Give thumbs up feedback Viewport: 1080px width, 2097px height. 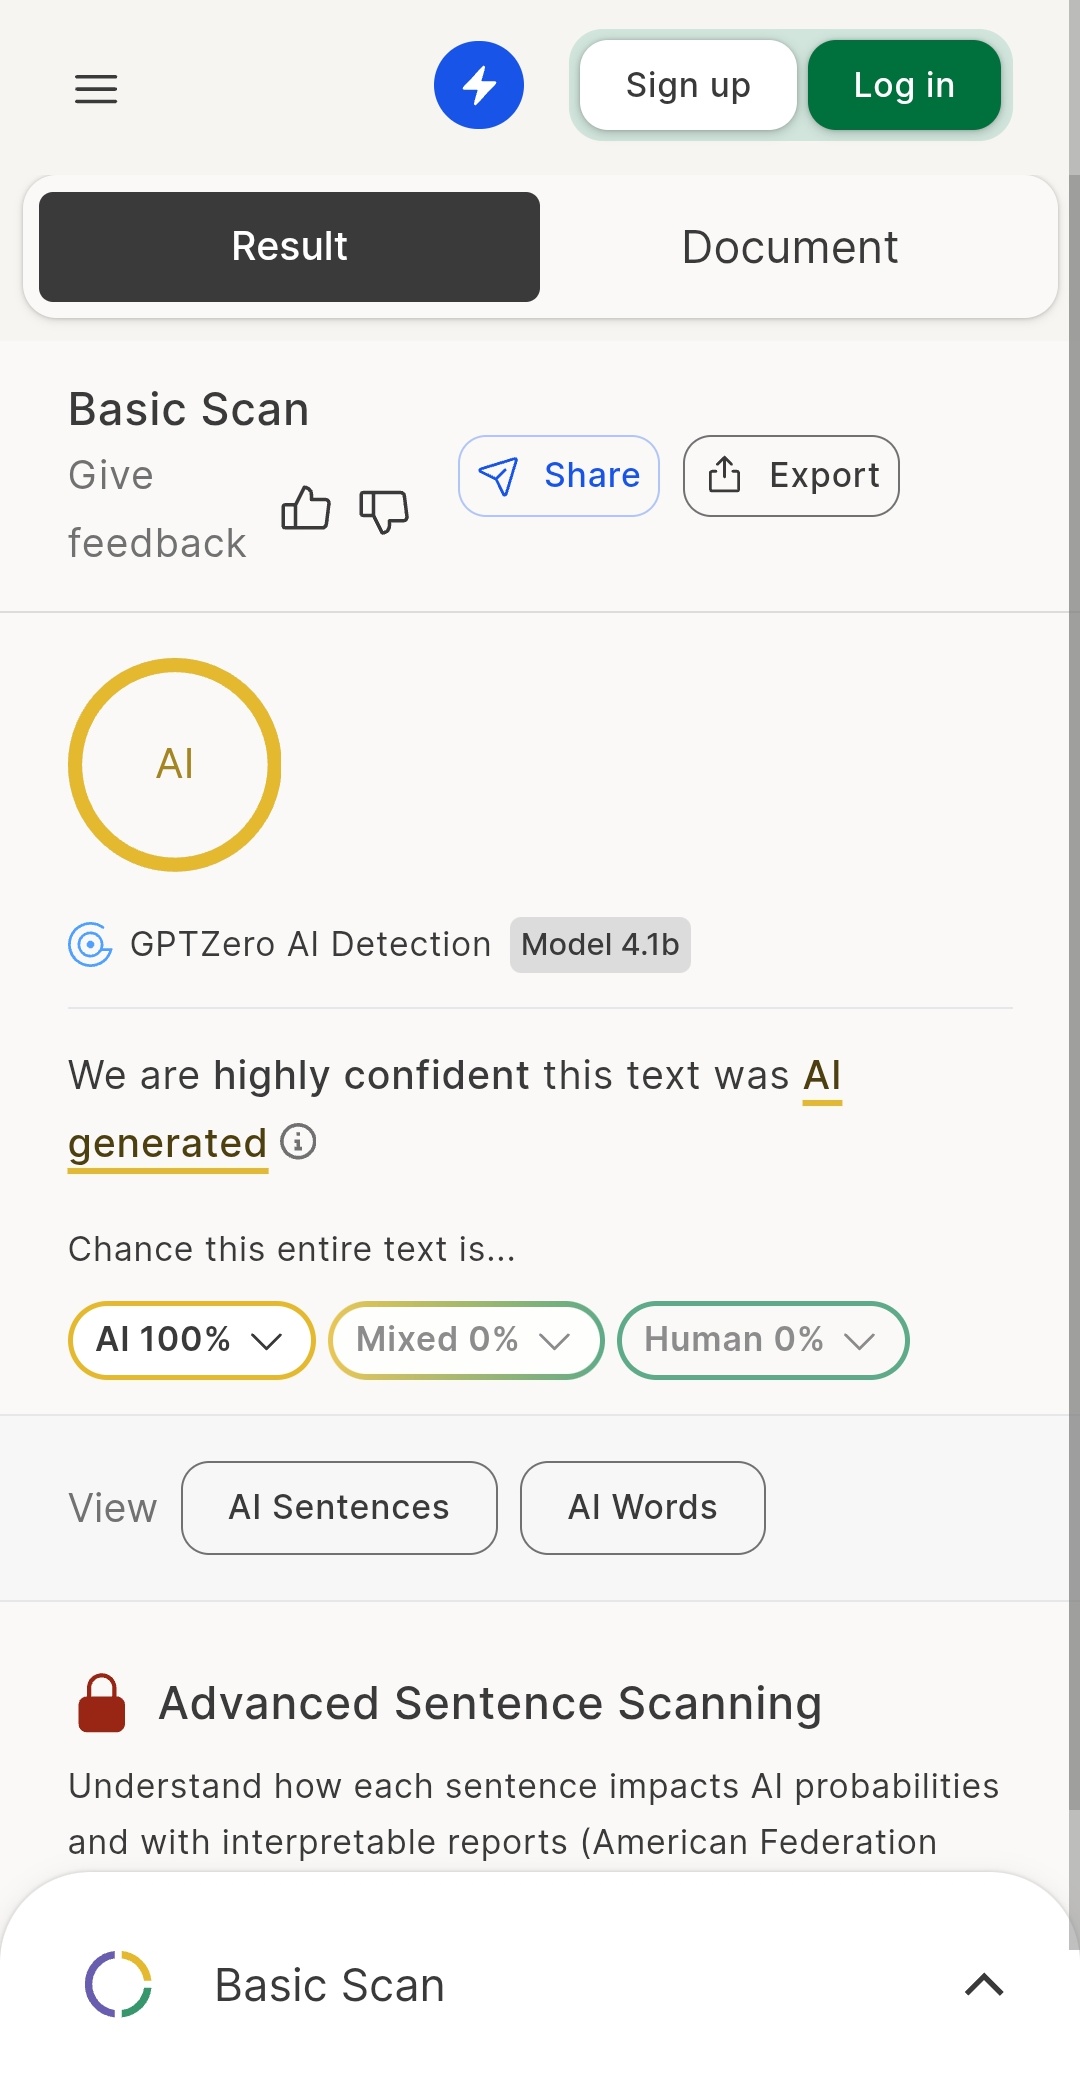(305, 508)
